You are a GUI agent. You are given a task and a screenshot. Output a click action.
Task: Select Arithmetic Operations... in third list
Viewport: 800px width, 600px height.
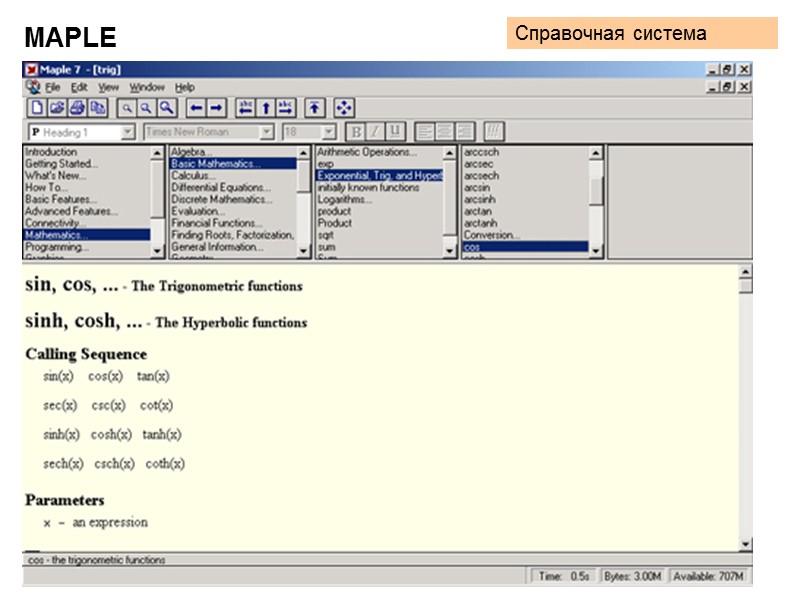[x=367, y=152]
